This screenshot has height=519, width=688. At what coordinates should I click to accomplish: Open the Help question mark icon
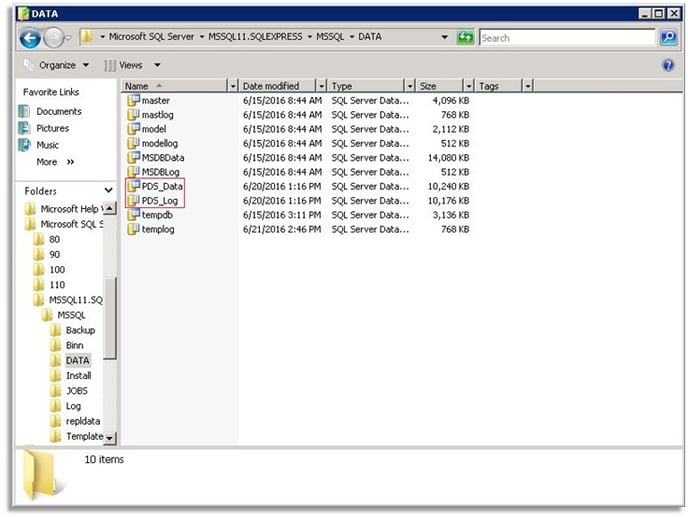pos(668,65)
